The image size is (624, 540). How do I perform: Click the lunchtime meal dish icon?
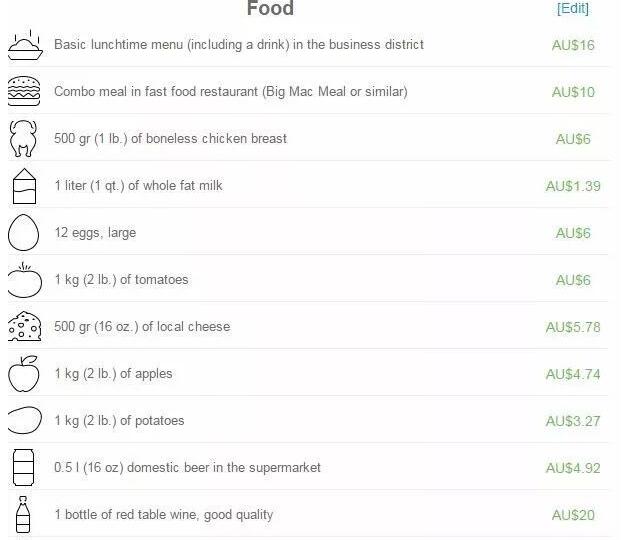tap(23, 45)
